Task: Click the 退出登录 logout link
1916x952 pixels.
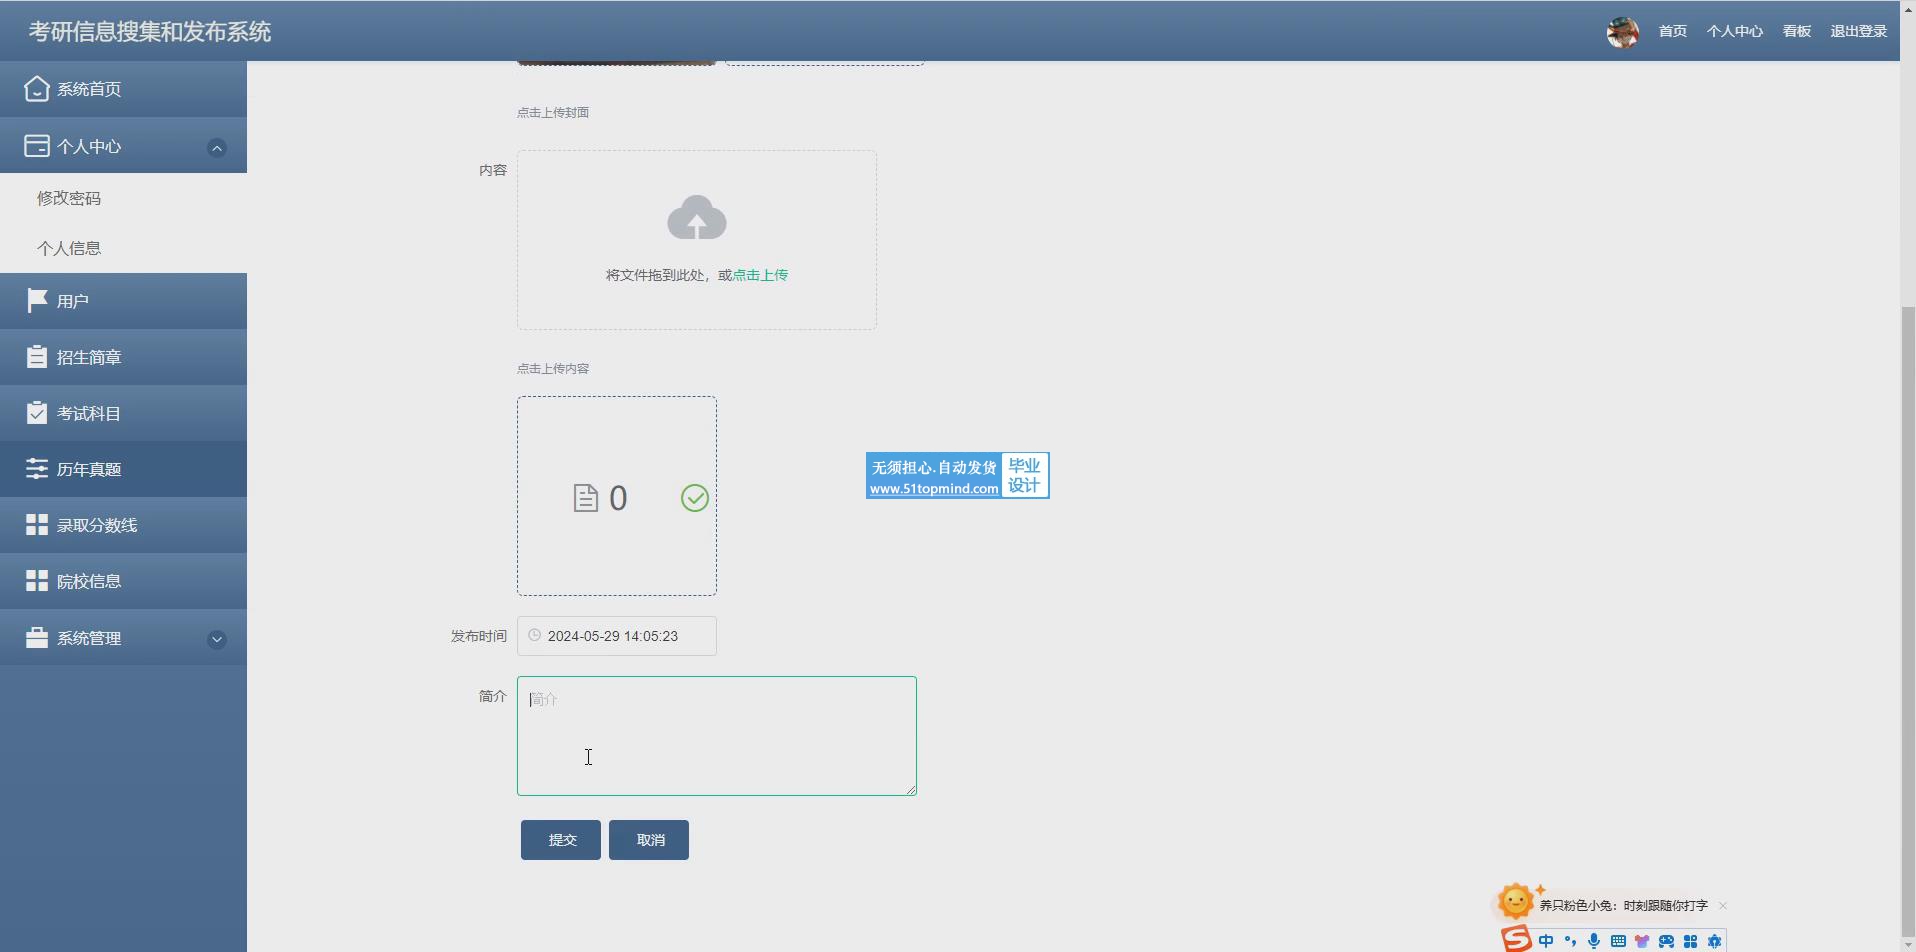Action: (1858, 31)
